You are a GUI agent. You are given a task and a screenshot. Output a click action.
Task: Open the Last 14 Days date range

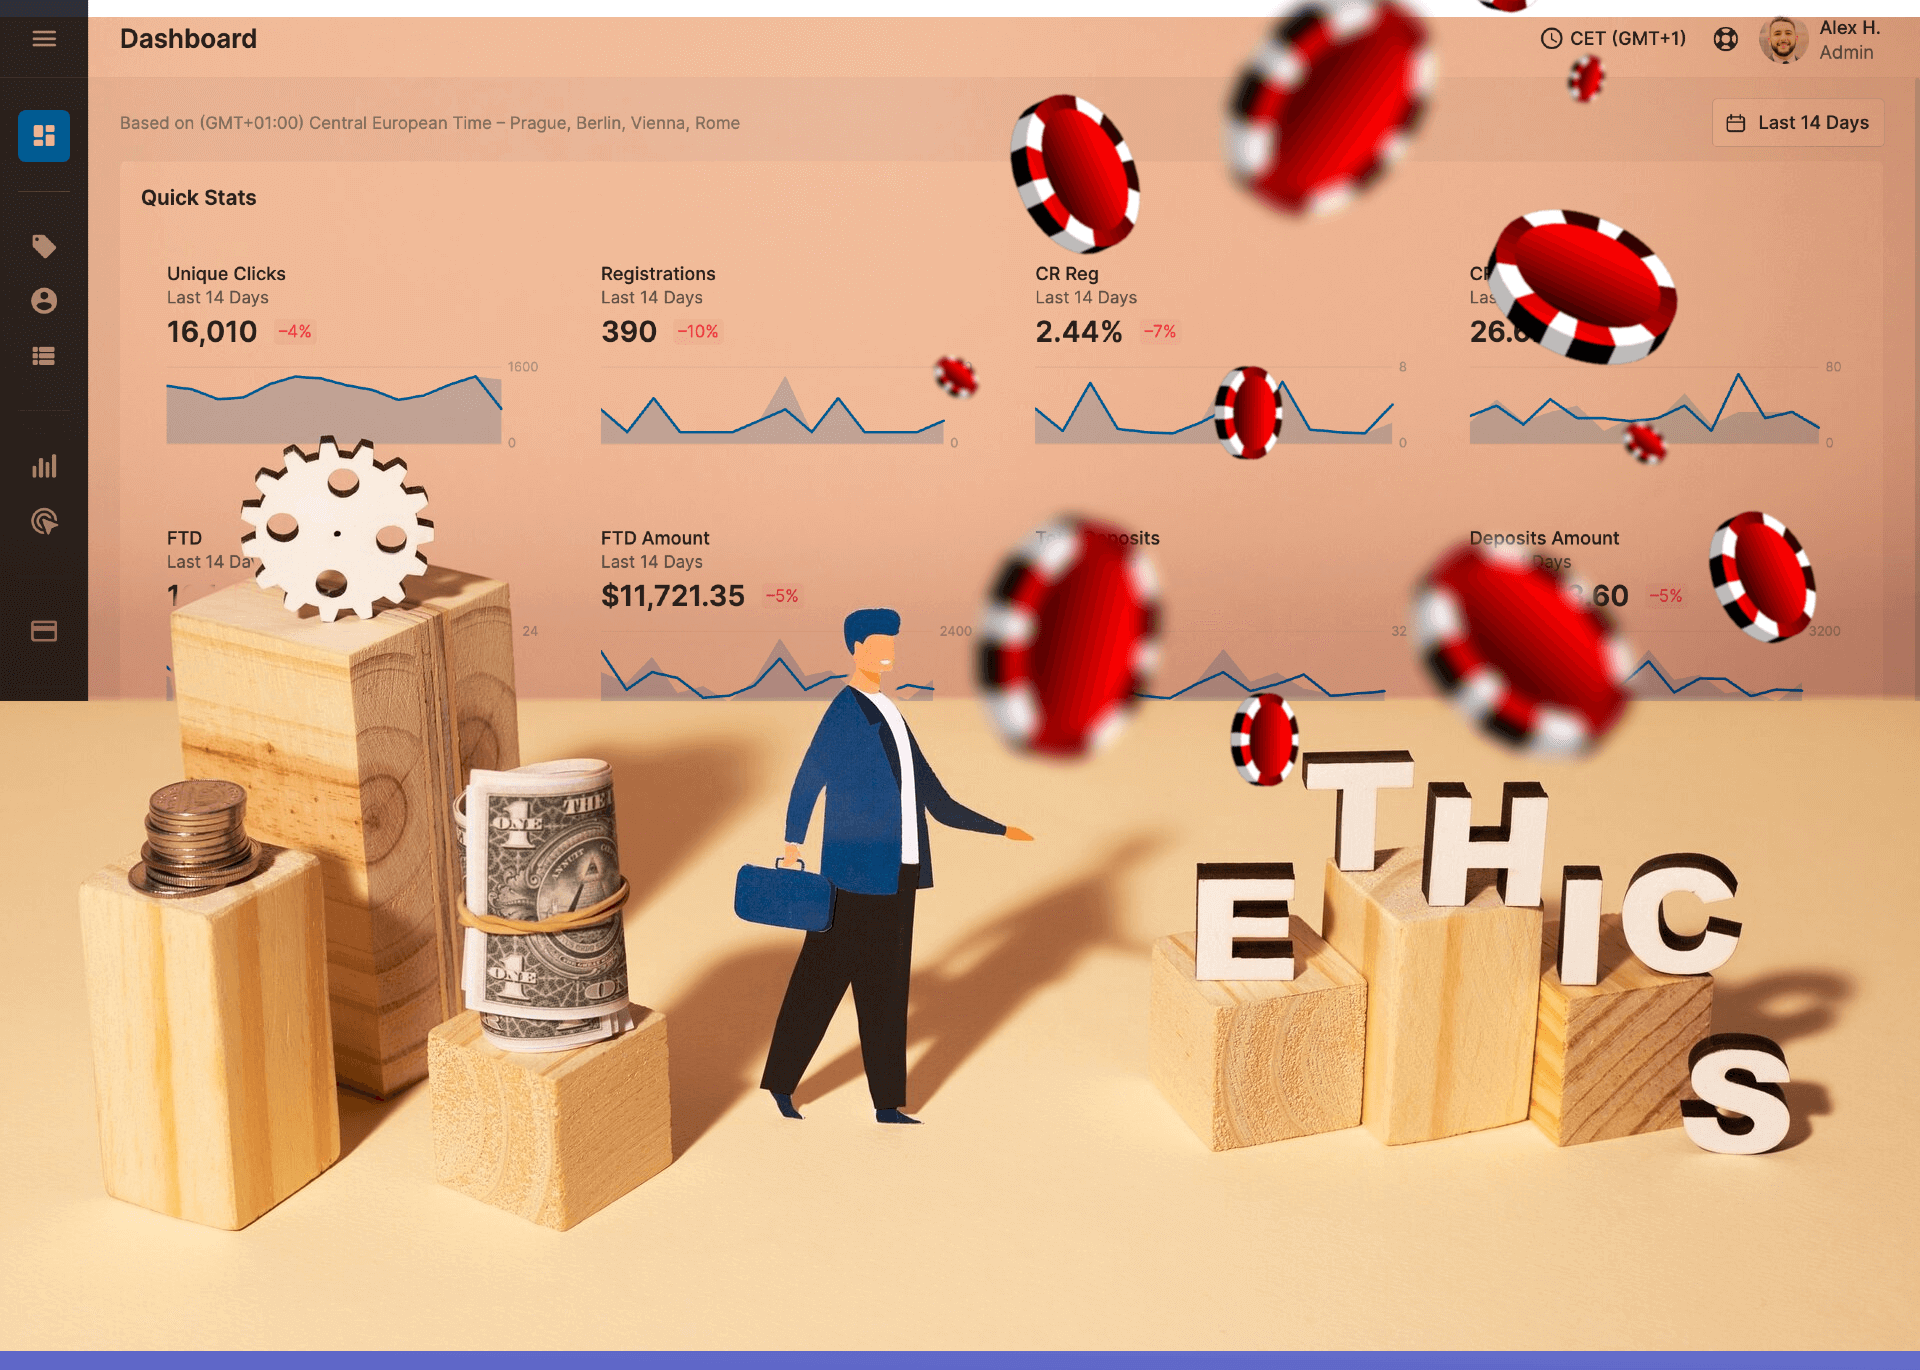click(x=1798, y=123)
